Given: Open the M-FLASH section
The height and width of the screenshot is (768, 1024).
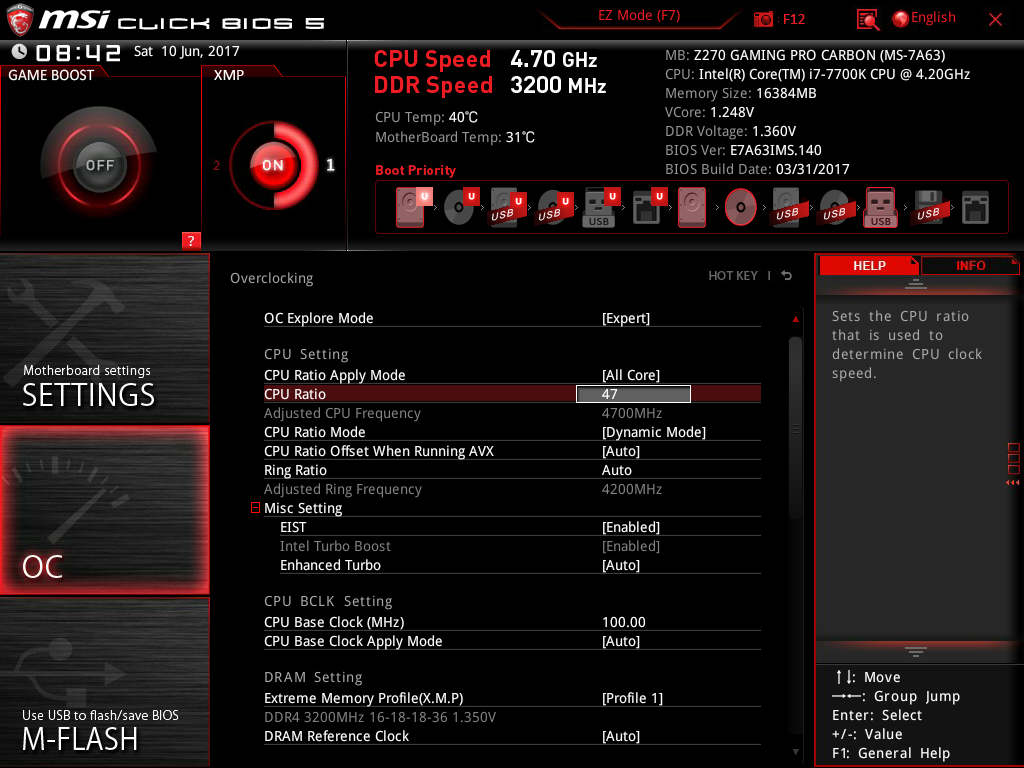Looking at the screenshot, I should tap(104, 682).
